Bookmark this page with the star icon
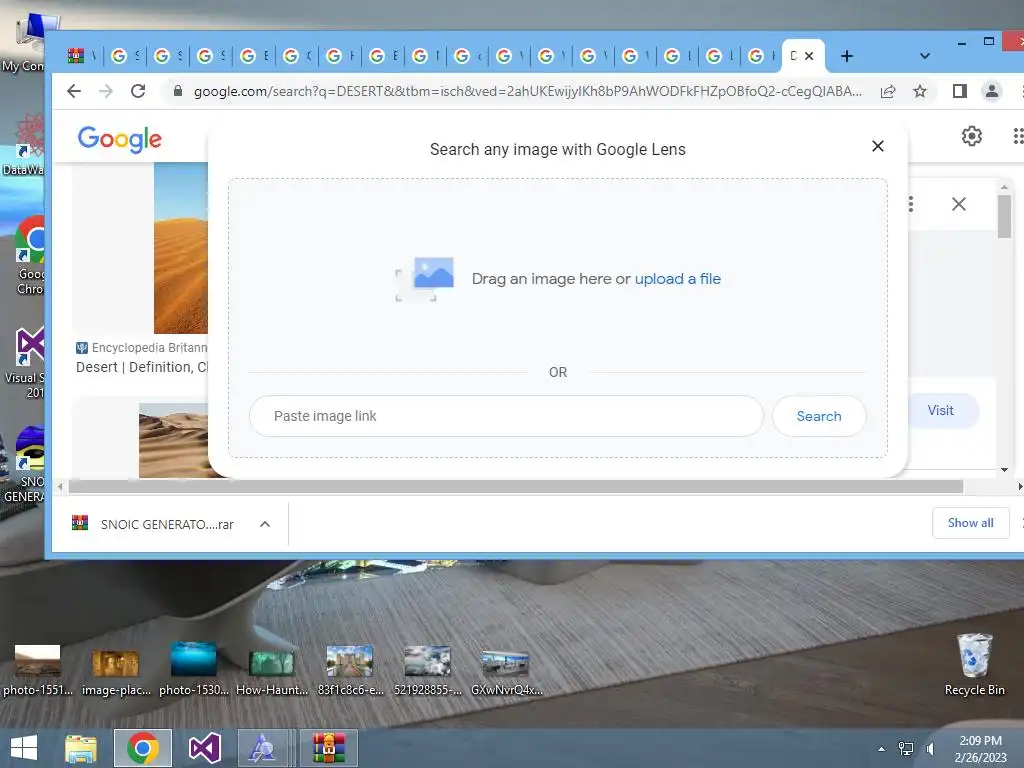1024x768 pixels. click(x=920, y=91)
